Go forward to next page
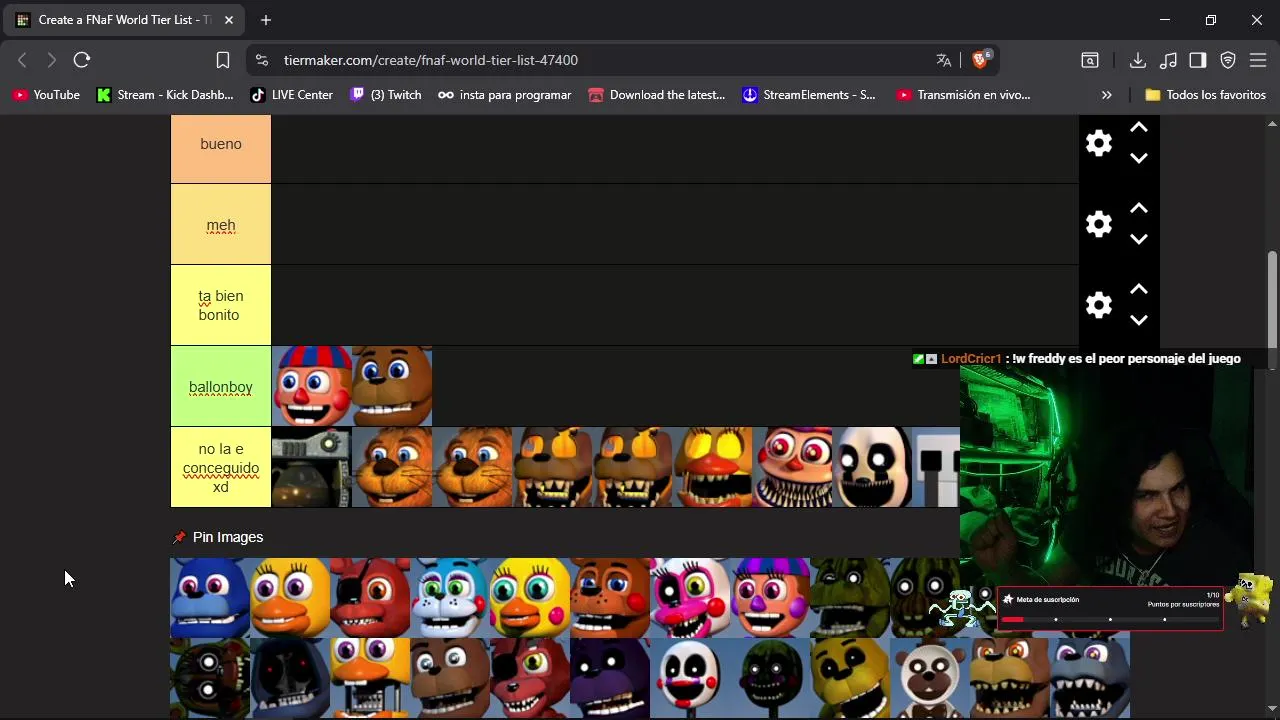 52,60
